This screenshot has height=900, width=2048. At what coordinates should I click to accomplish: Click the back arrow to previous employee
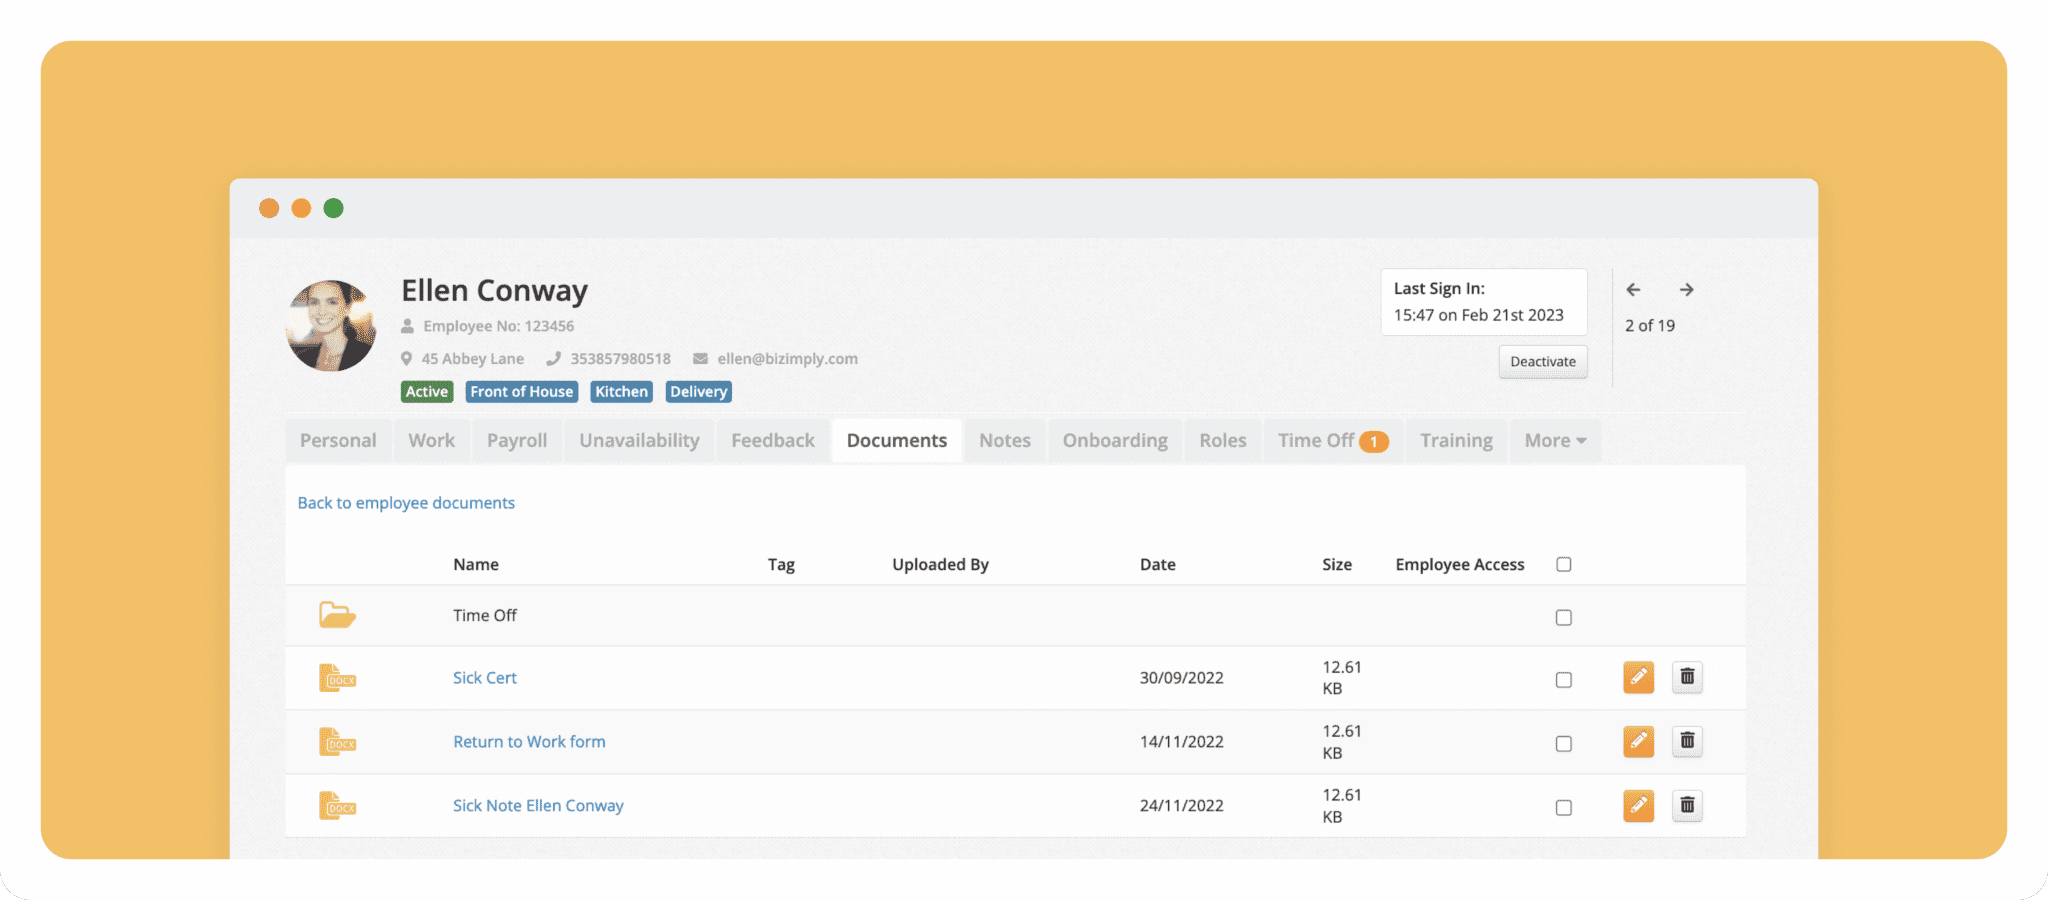(x=1634, y=289)
